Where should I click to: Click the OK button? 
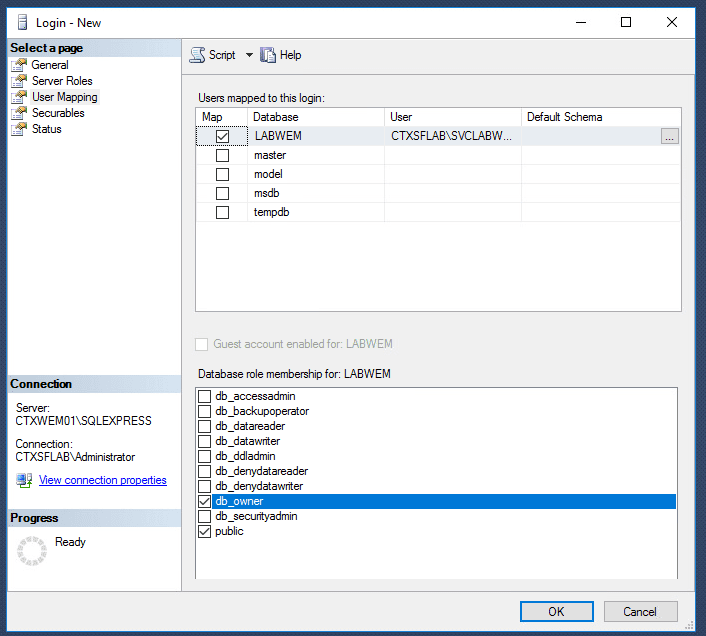[x=557, y=611]
